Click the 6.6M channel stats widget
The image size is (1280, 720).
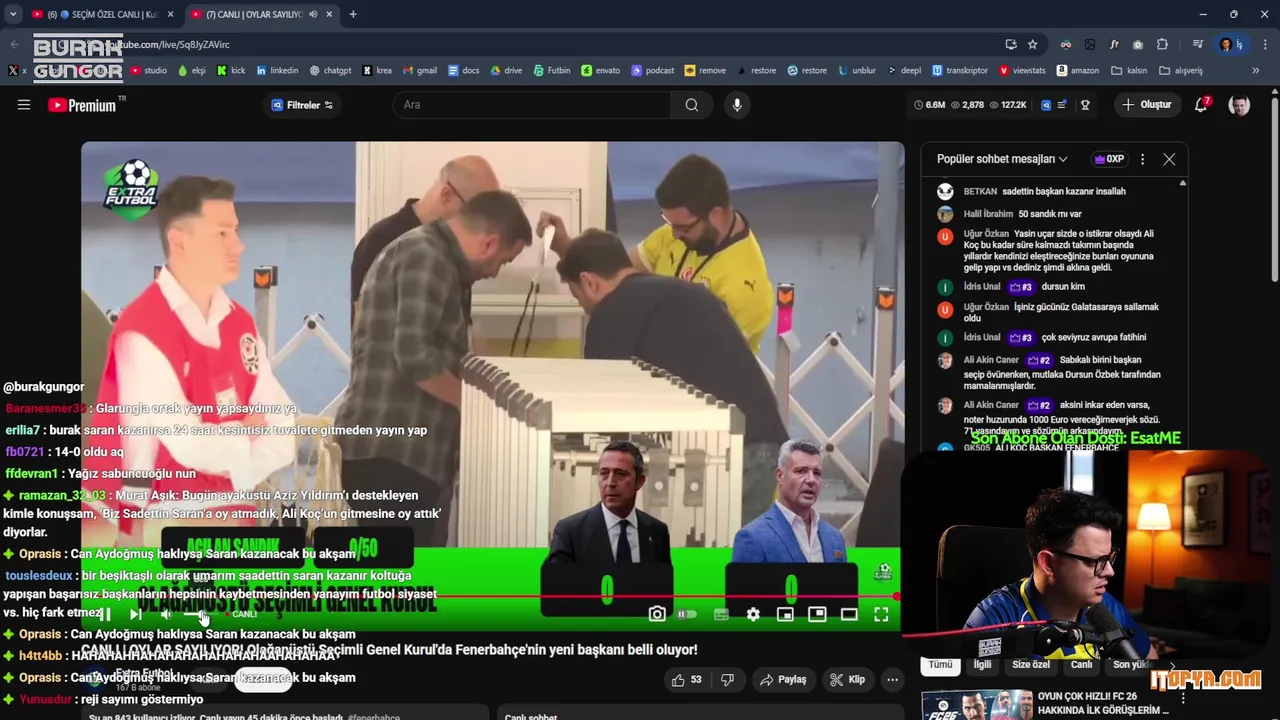coord(929,105)
